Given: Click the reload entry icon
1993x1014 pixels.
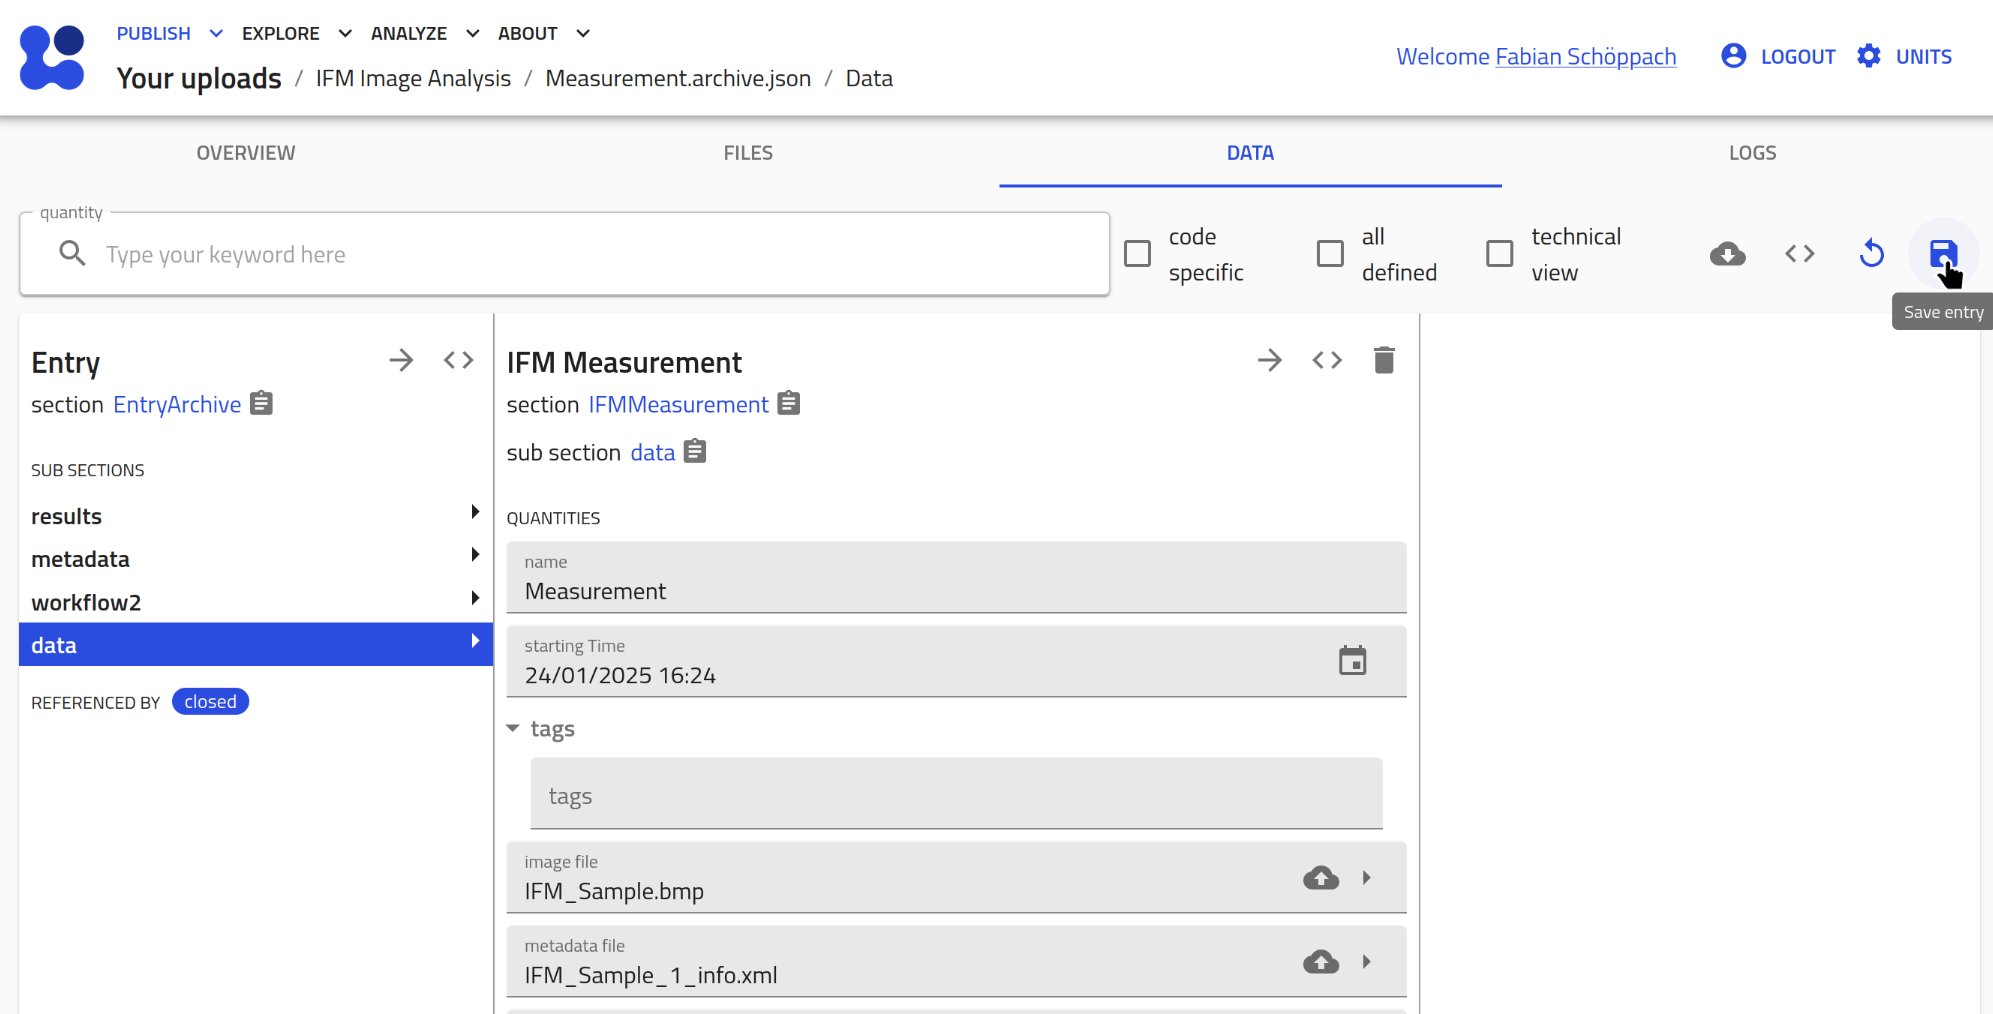Looking at the screenshot, I should click(x=1871, y=254).
